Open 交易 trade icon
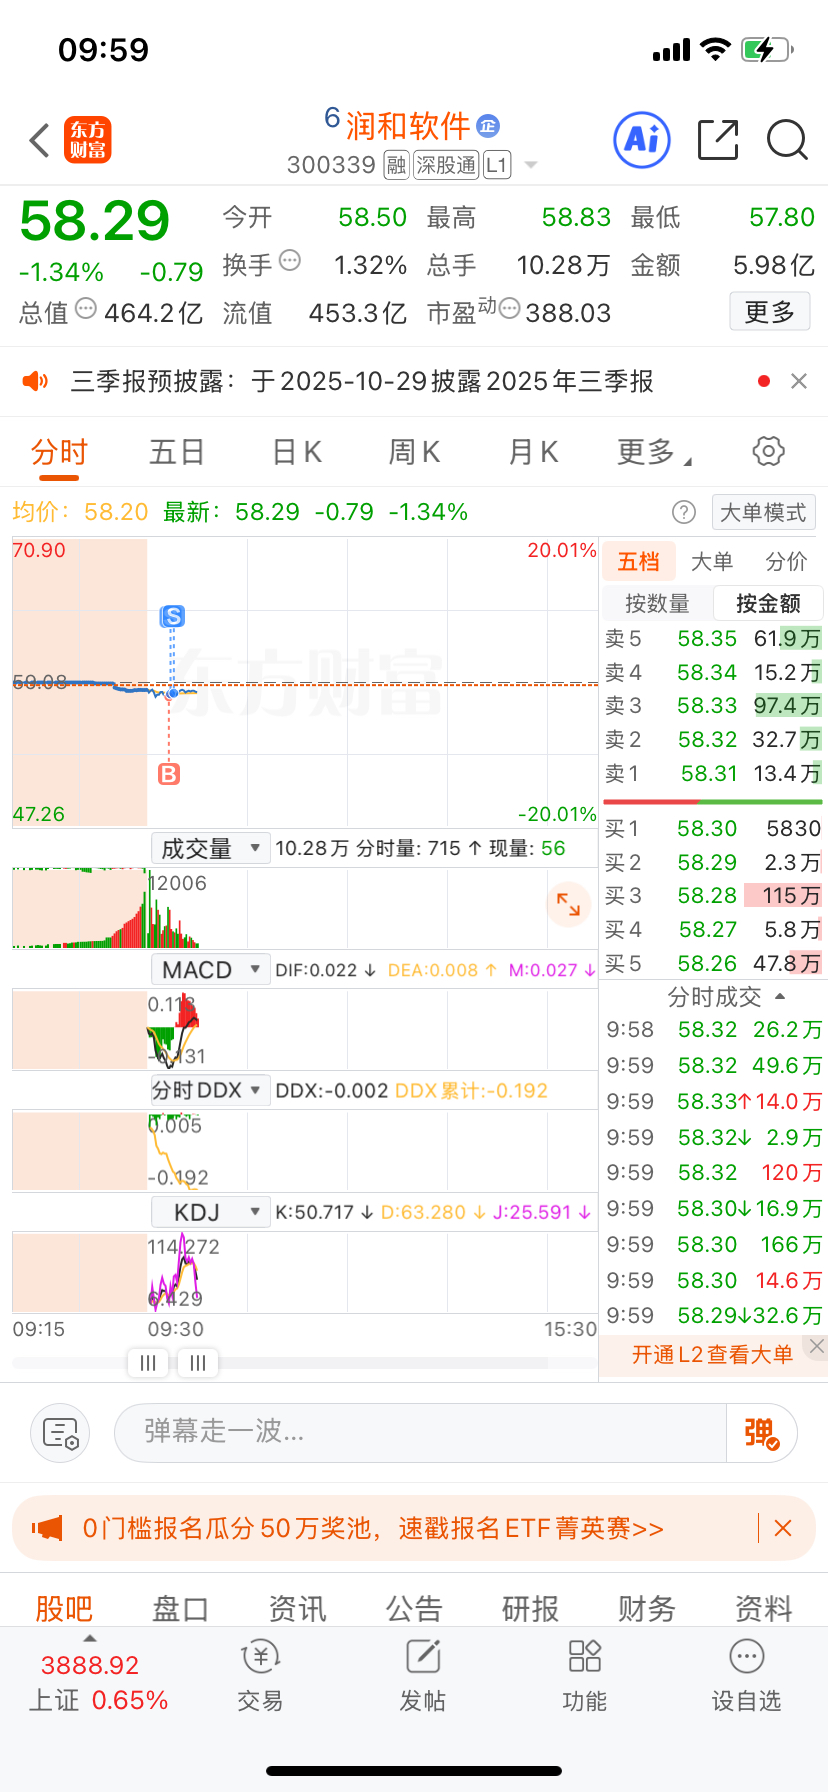 click(x=260, y=1677)
